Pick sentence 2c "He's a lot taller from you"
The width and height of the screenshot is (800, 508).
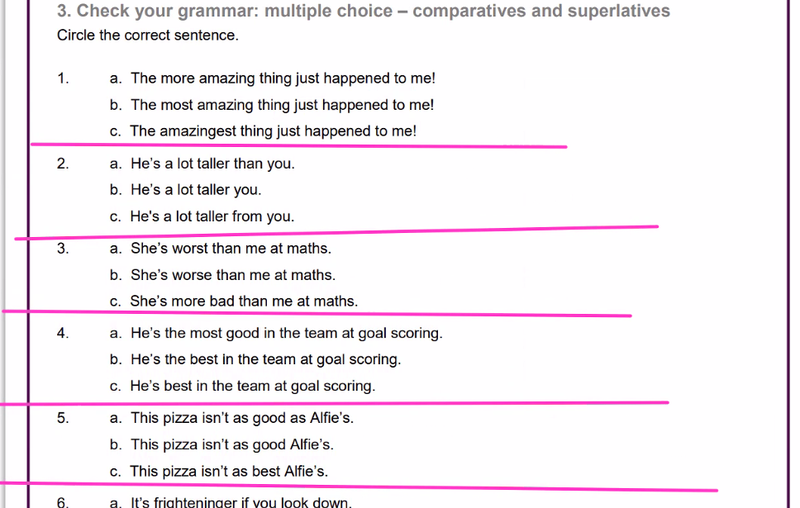pos(212,216)
